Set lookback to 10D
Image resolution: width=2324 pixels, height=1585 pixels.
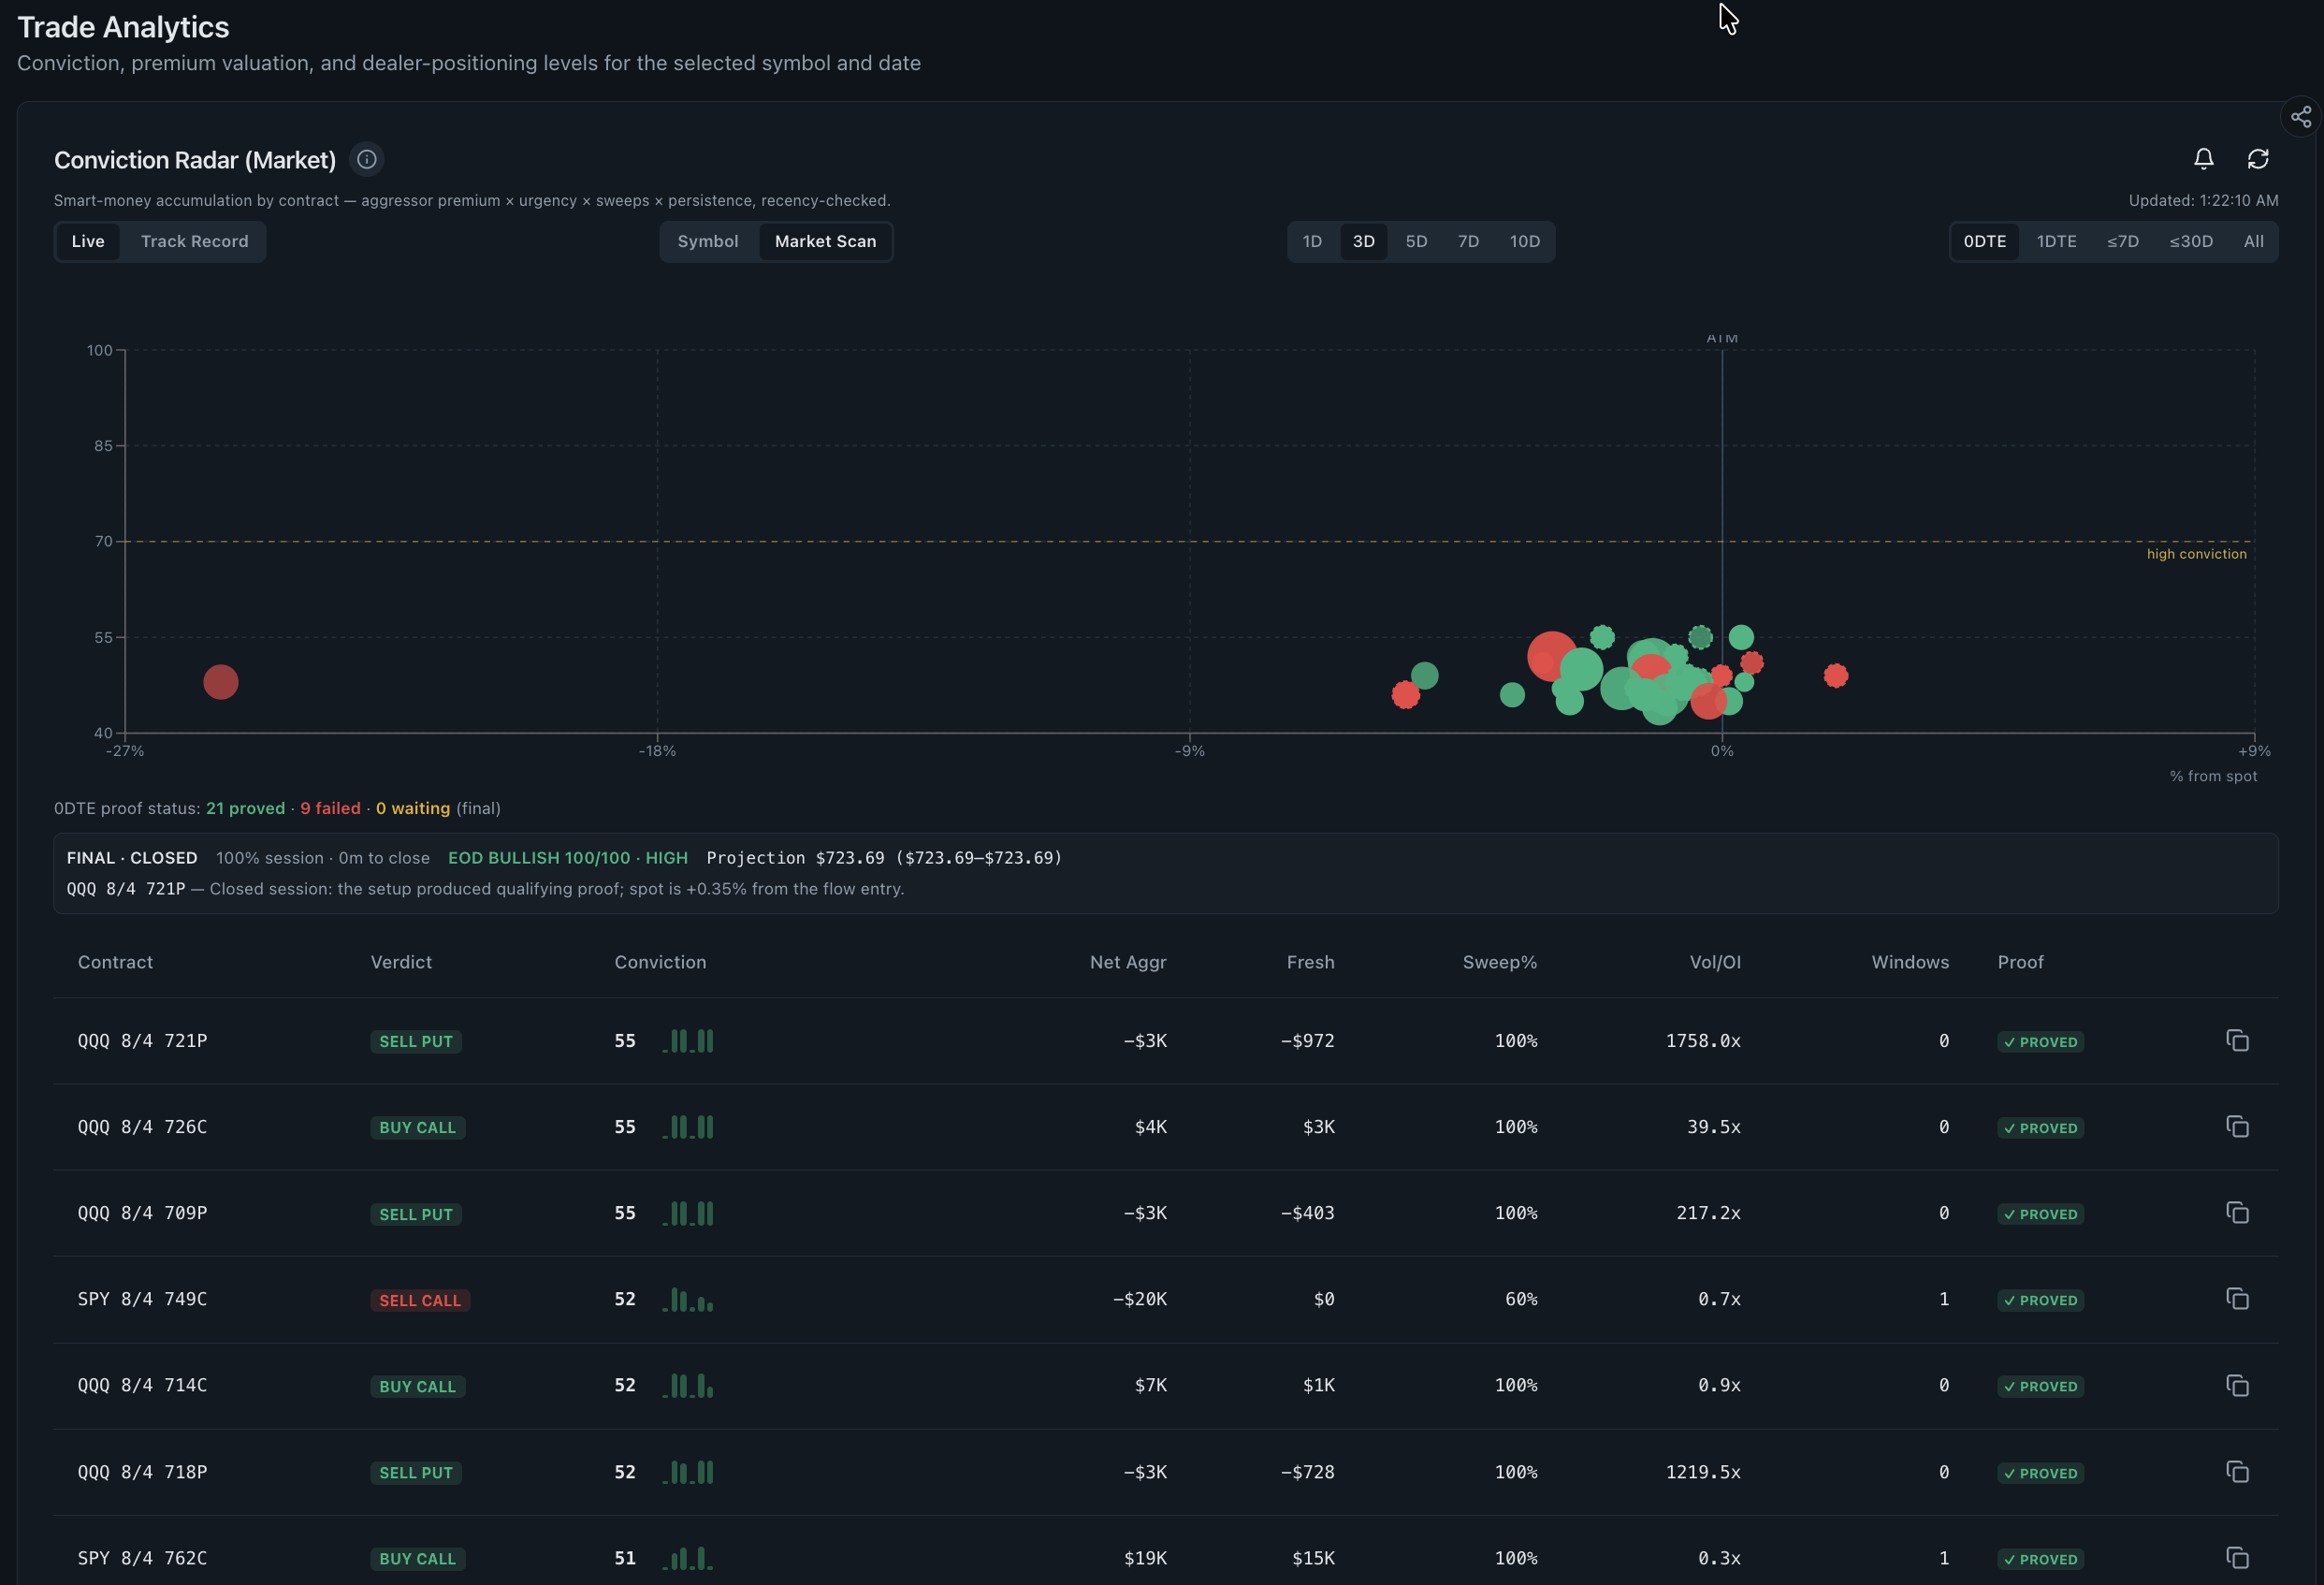(x=1524, y=241)
